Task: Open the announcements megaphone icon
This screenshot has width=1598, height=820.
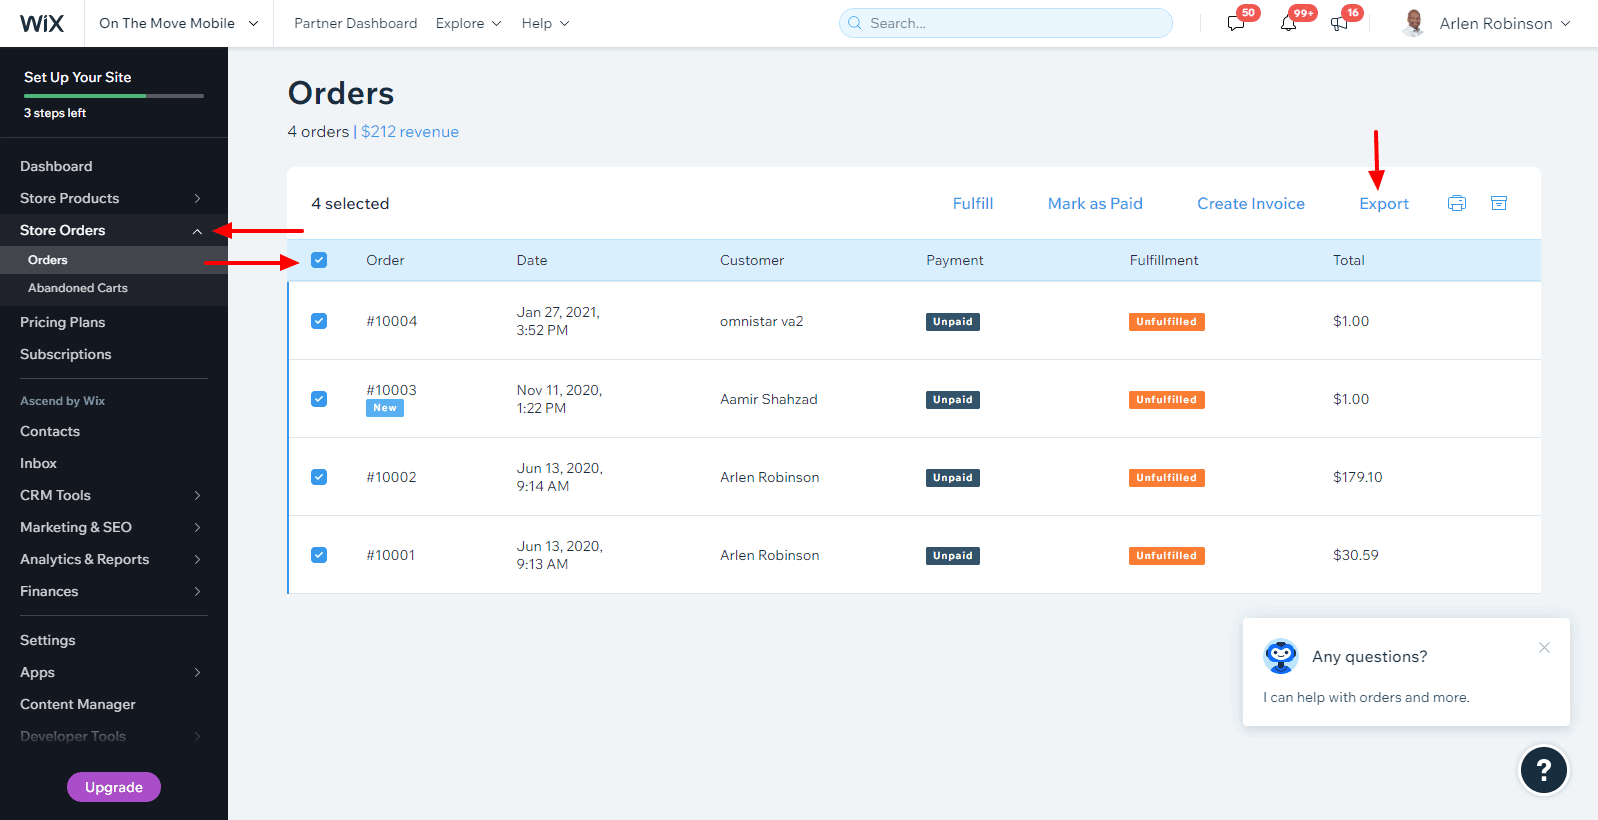Action: pyautogui.click(x=1339, y=23)
